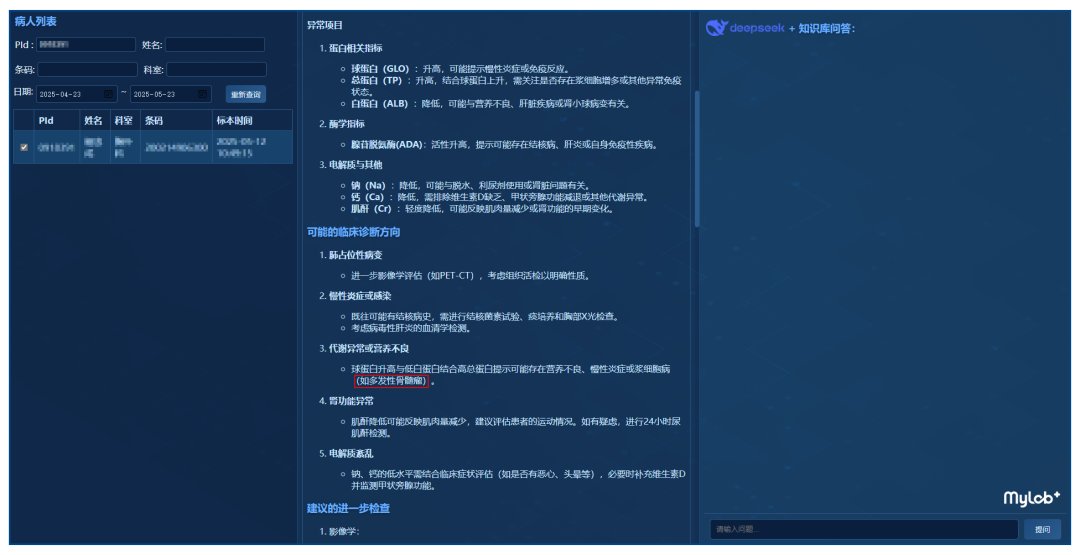This screenshot has width=1080, height=555.
Task: Click the 病人列表 panel title
Action: click(36, 21)
